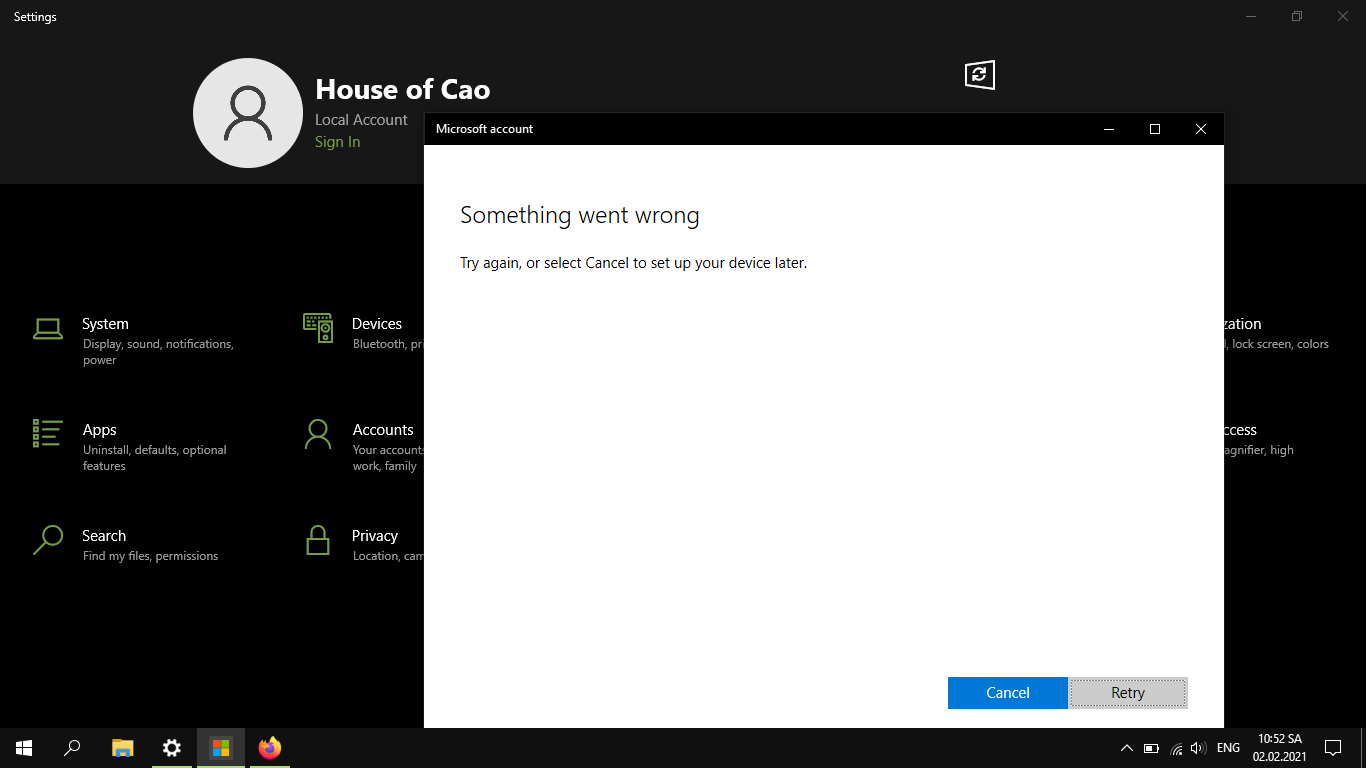1366x768 pixels.
Task: Click the sync settings refresh icon
Action: (x=979, y=74)
